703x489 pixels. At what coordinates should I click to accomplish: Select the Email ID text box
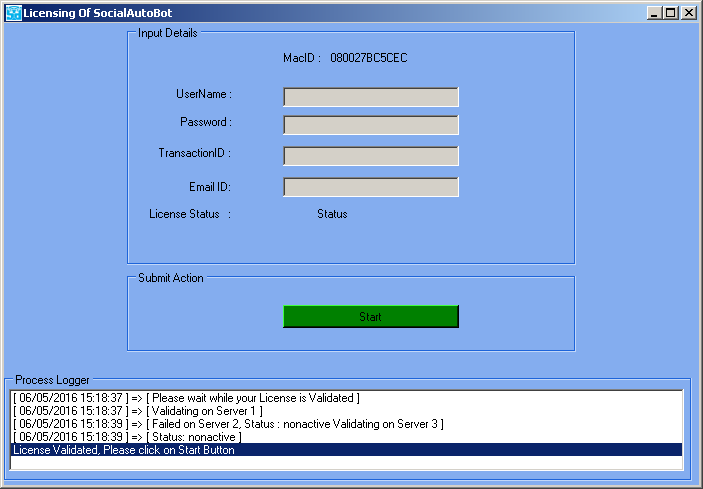click(x=371, y=187)
